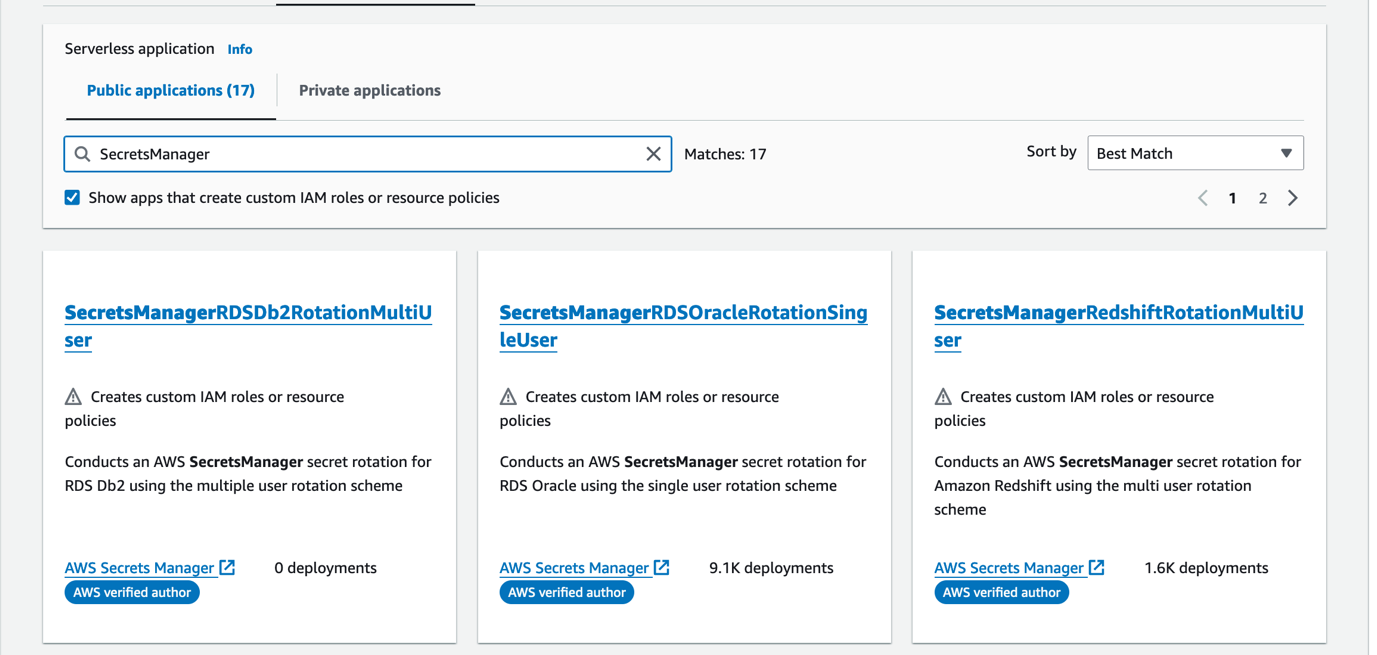
Task: Open the Info link beside Serverless application
Action: pyautogui.click(x=240, y=49)
